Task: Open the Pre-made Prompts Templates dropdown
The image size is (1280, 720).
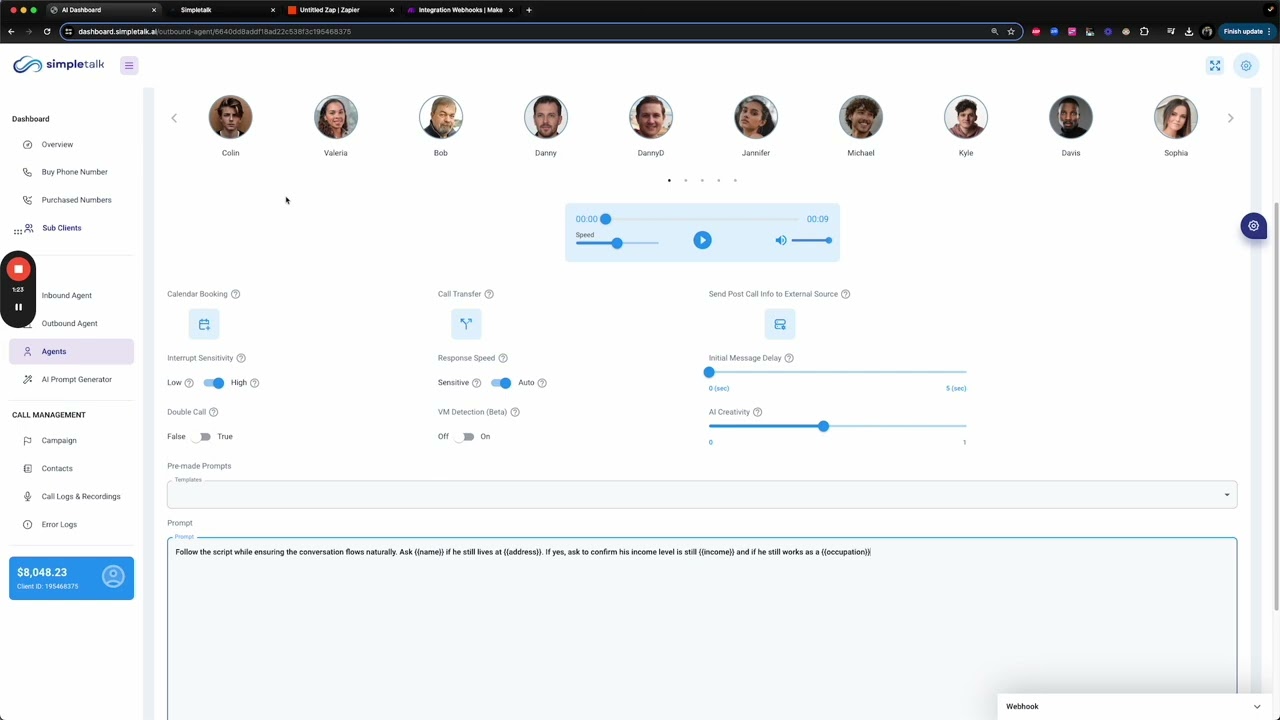Action: pos(702,495)
